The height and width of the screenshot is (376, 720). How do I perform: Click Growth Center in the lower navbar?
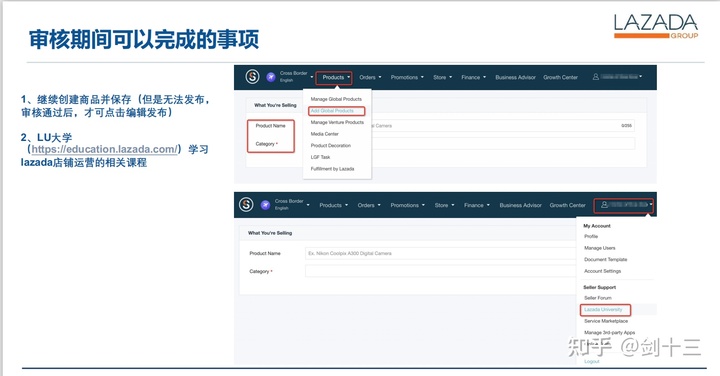coord(568,205)
